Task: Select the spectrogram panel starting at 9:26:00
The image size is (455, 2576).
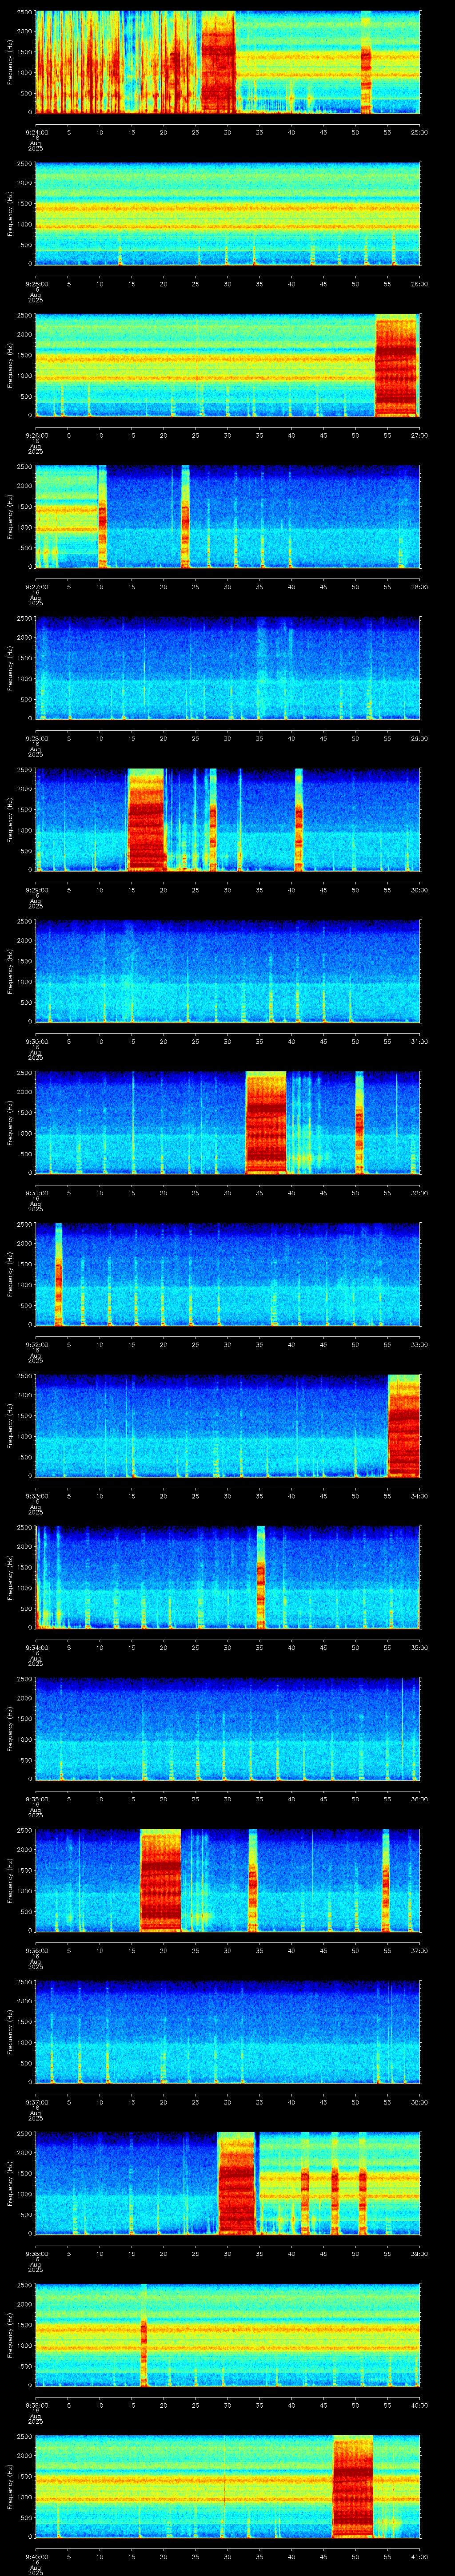Action: tap(227, 365)
